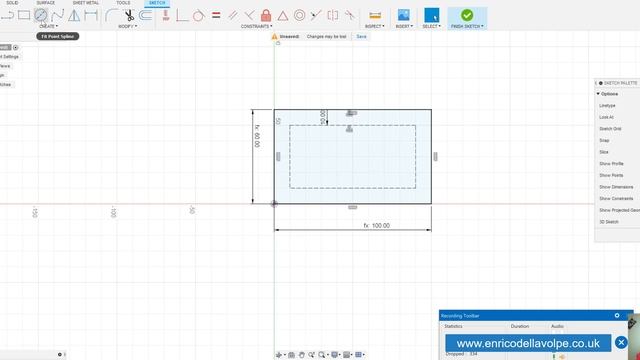Expand the FINISH SKETCH dropdown
Image resolution: width=640 pixels, height=360 pixels.
click(x=467, y=26)
